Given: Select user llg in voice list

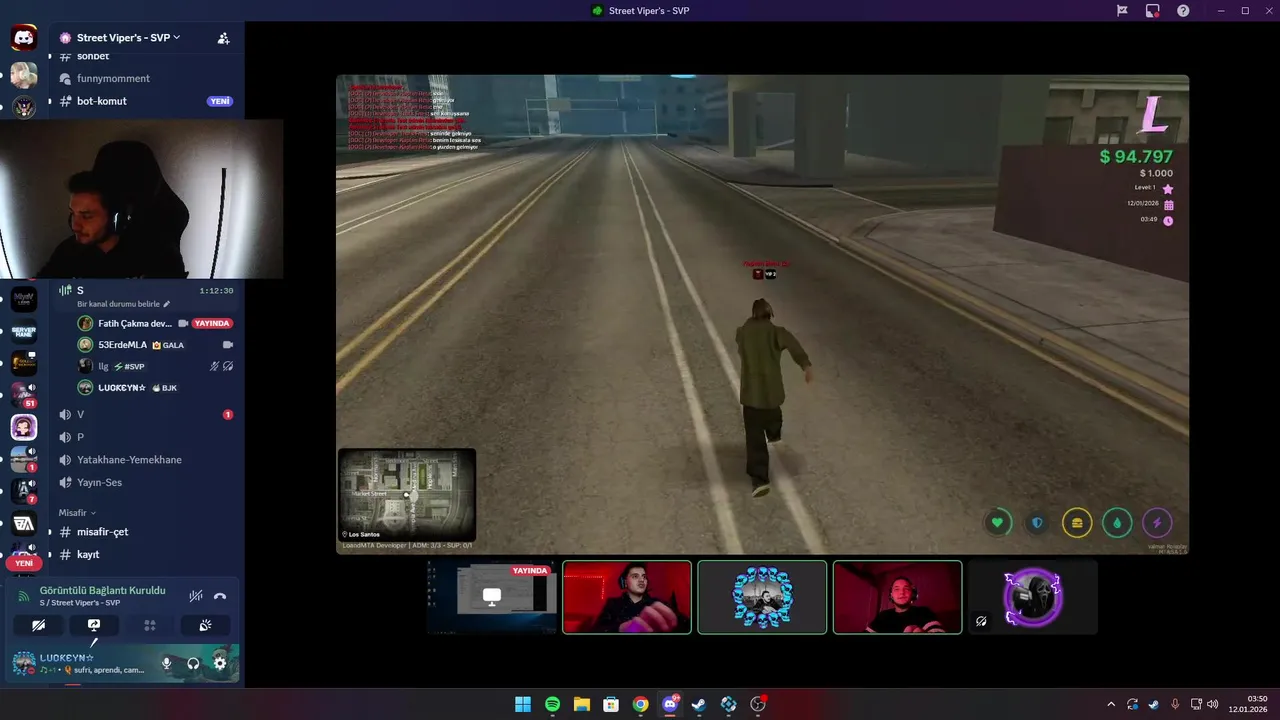Looking at the screenshot, I should coord(155,366).
